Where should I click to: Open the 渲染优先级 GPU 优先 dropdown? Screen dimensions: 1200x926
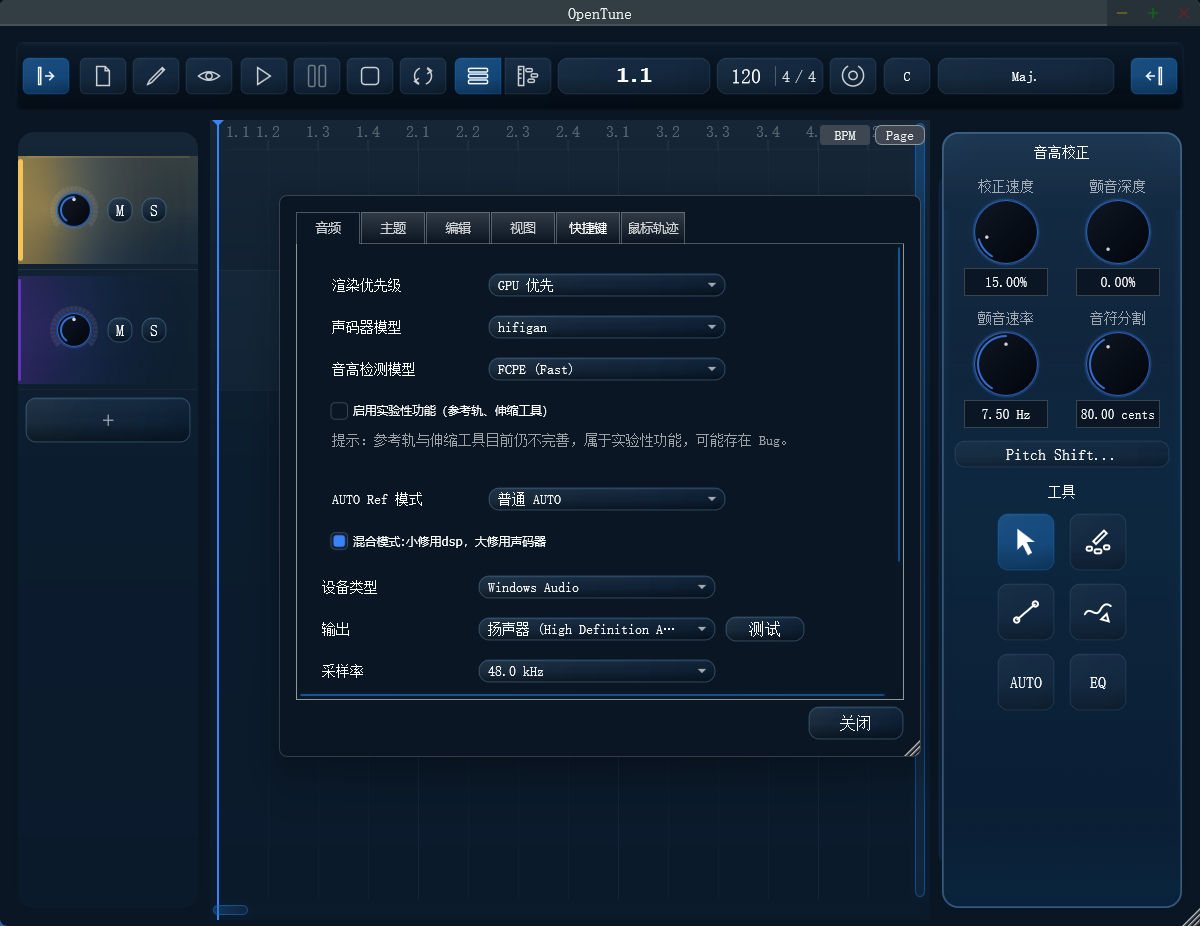point(607,285)
